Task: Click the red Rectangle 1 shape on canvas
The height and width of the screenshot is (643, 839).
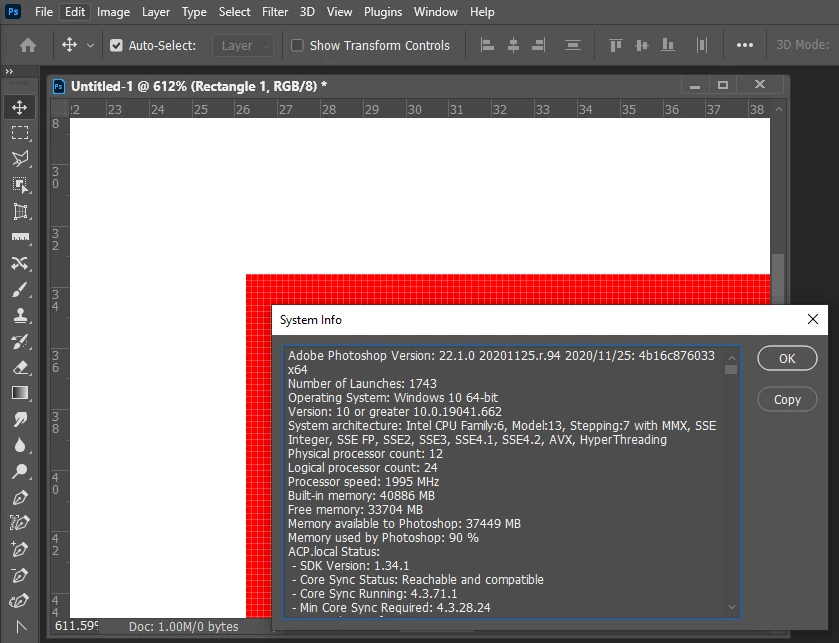Action: point(508,289)
